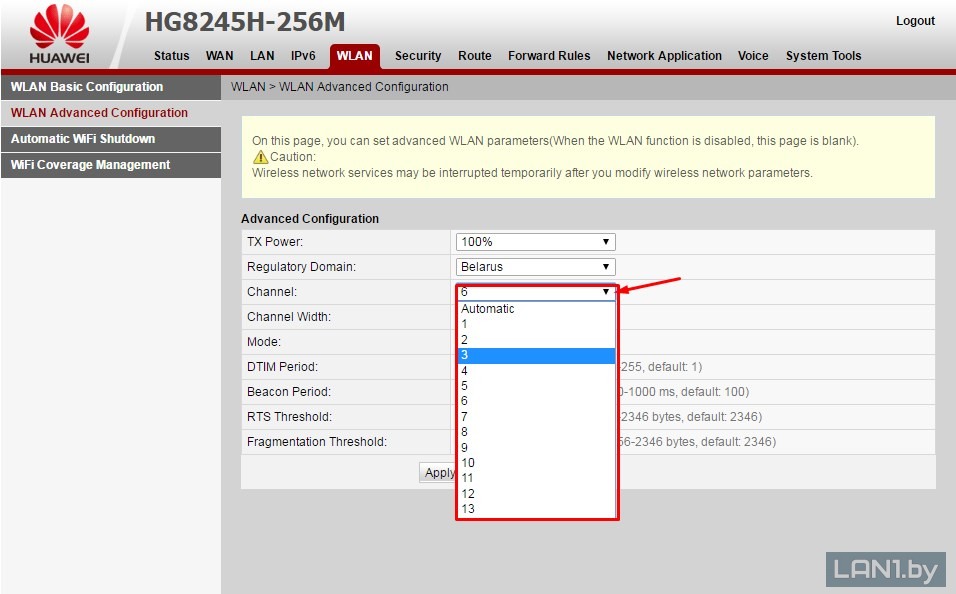Go to the Voice tab

click(753, 55)
